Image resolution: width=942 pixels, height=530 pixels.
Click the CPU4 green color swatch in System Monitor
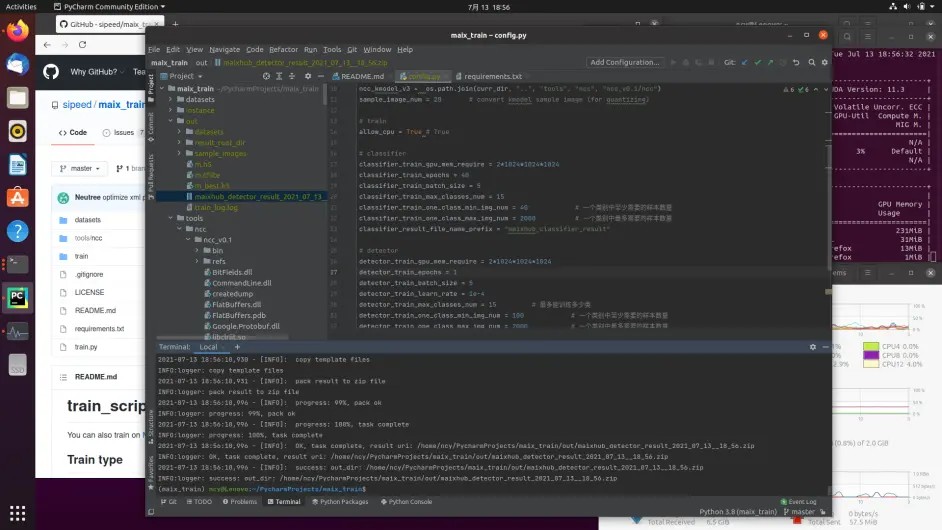coord(871,346)
